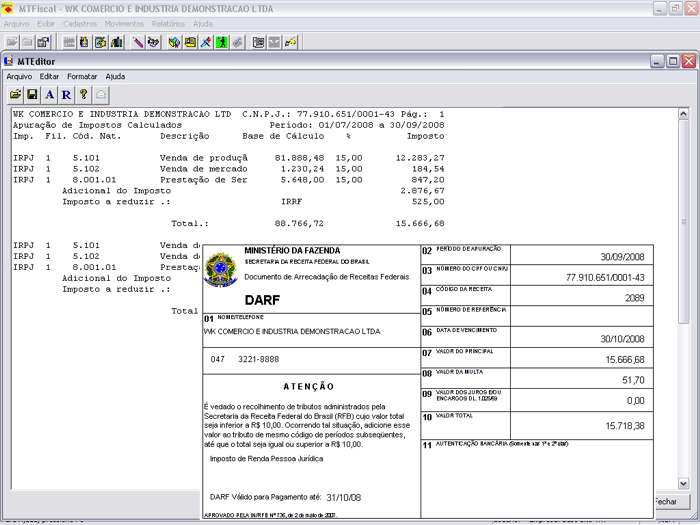Open the Arquivo menu in MTEditor
The width and height of the screenshot is (700, 525).
tap(19, 76)
